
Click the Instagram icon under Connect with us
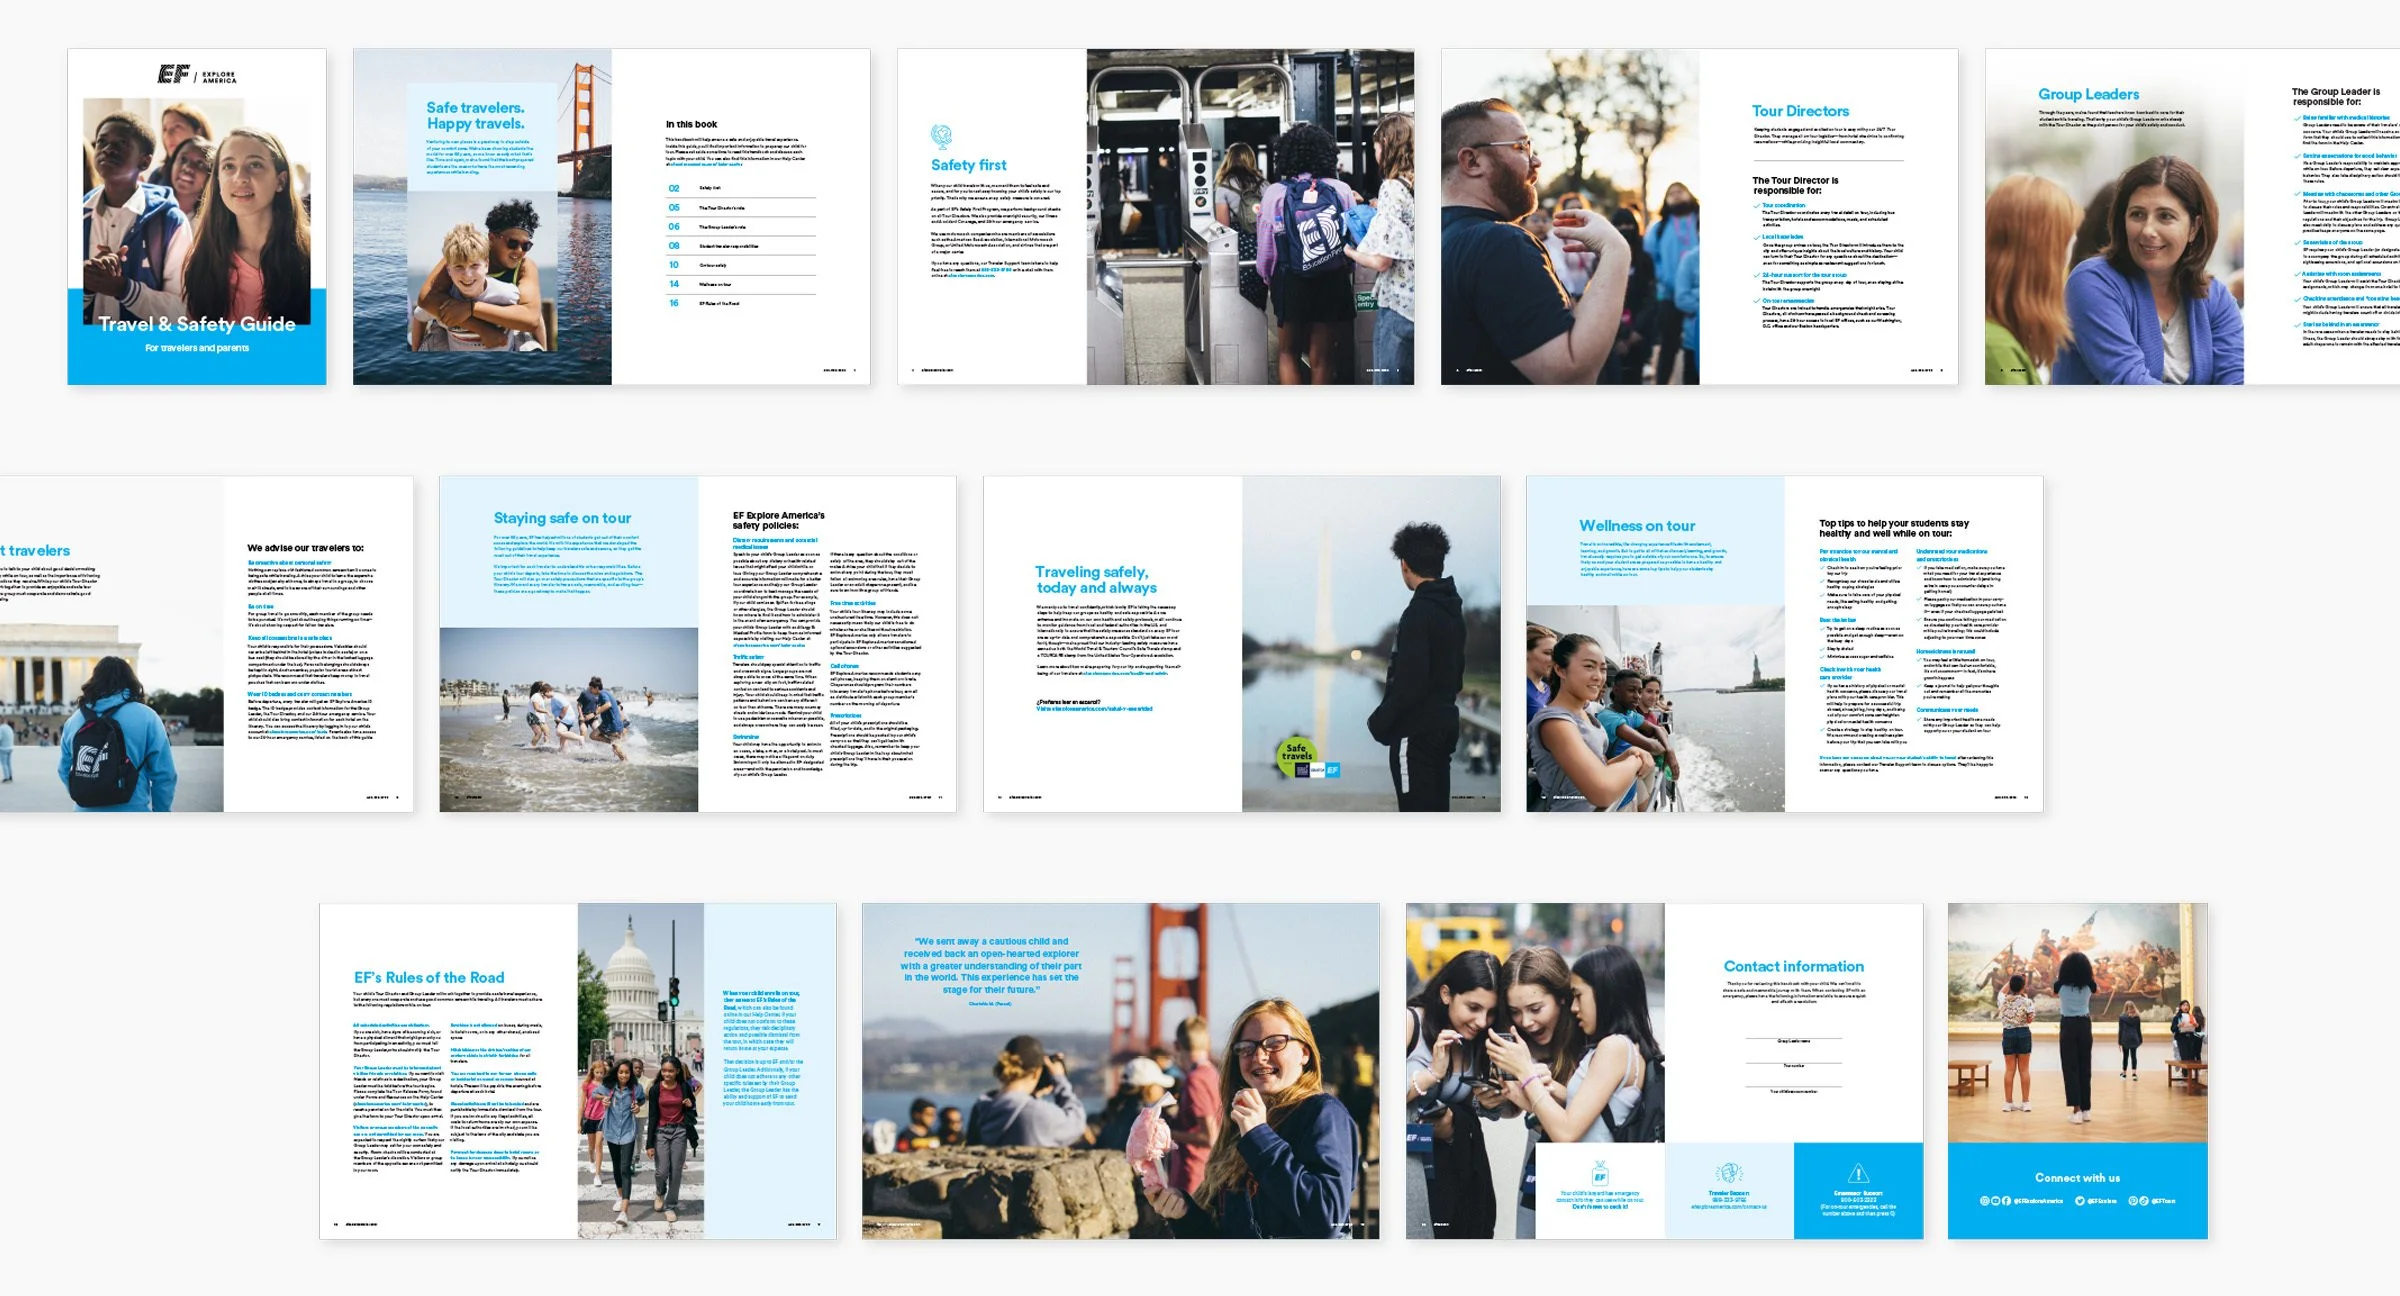click(1985, 1201)
